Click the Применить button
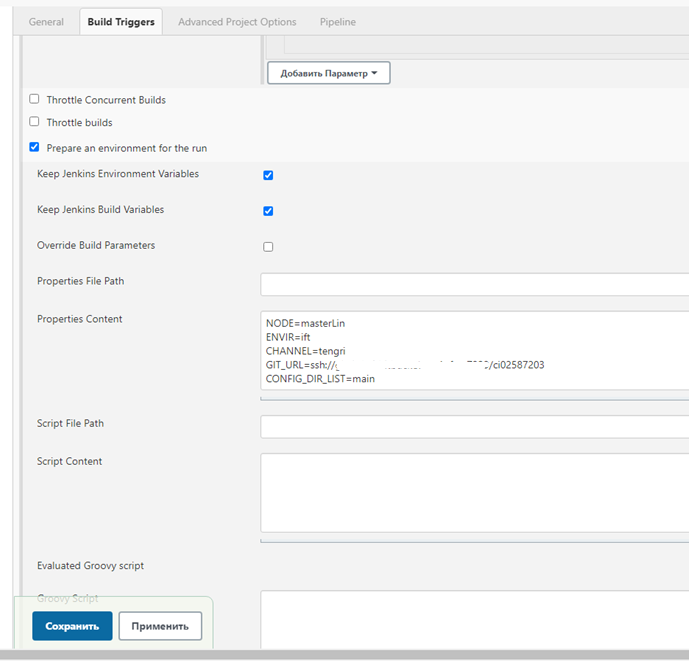 (160, 626)
